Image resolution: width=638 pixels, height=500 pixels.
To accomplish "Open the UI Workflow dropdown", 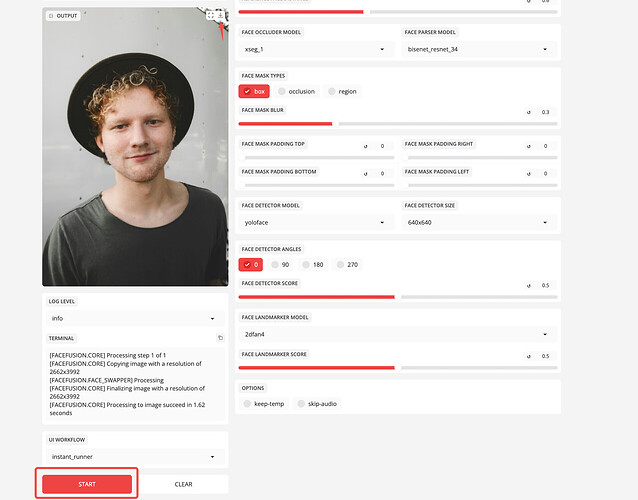I will [x=135, y=456].
